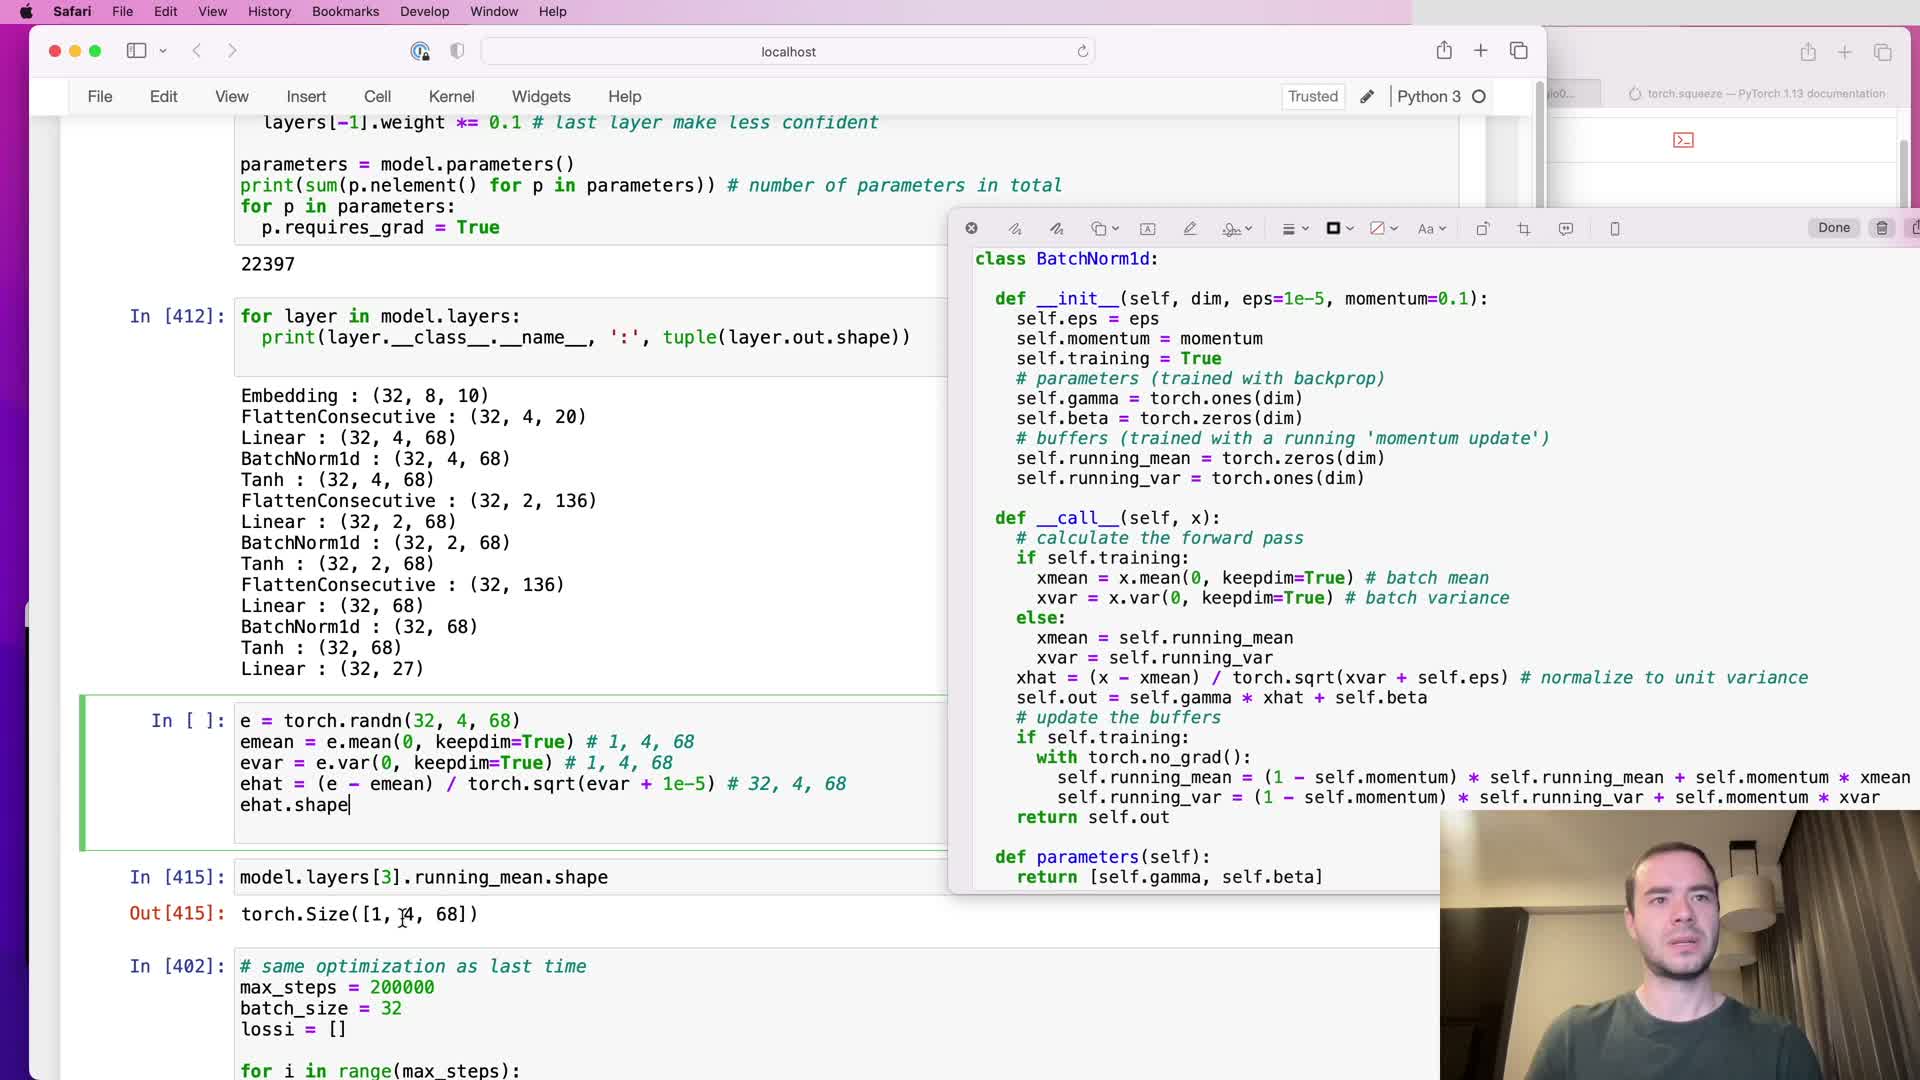Open the Kernel menu in Jupyter
1920x1080 pixels.
click(451, 96)
